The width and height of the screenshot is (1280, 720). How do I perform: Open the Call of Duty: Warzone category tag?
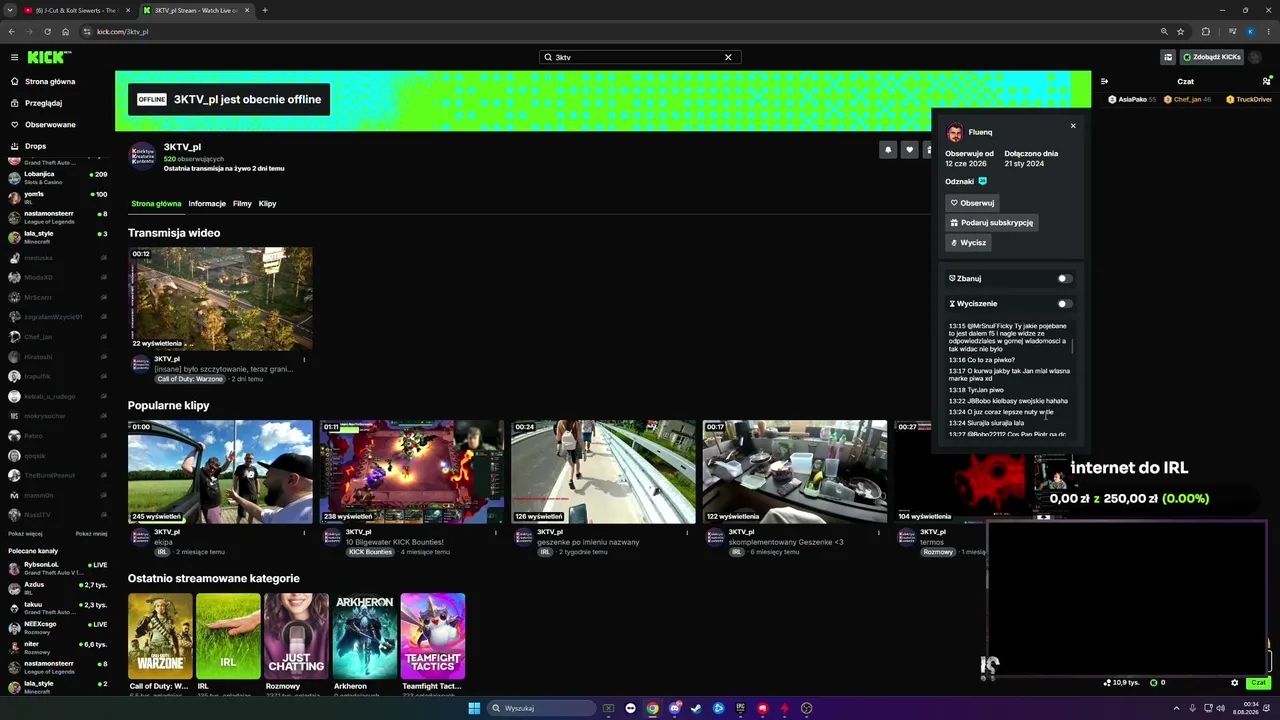[191, 379]
